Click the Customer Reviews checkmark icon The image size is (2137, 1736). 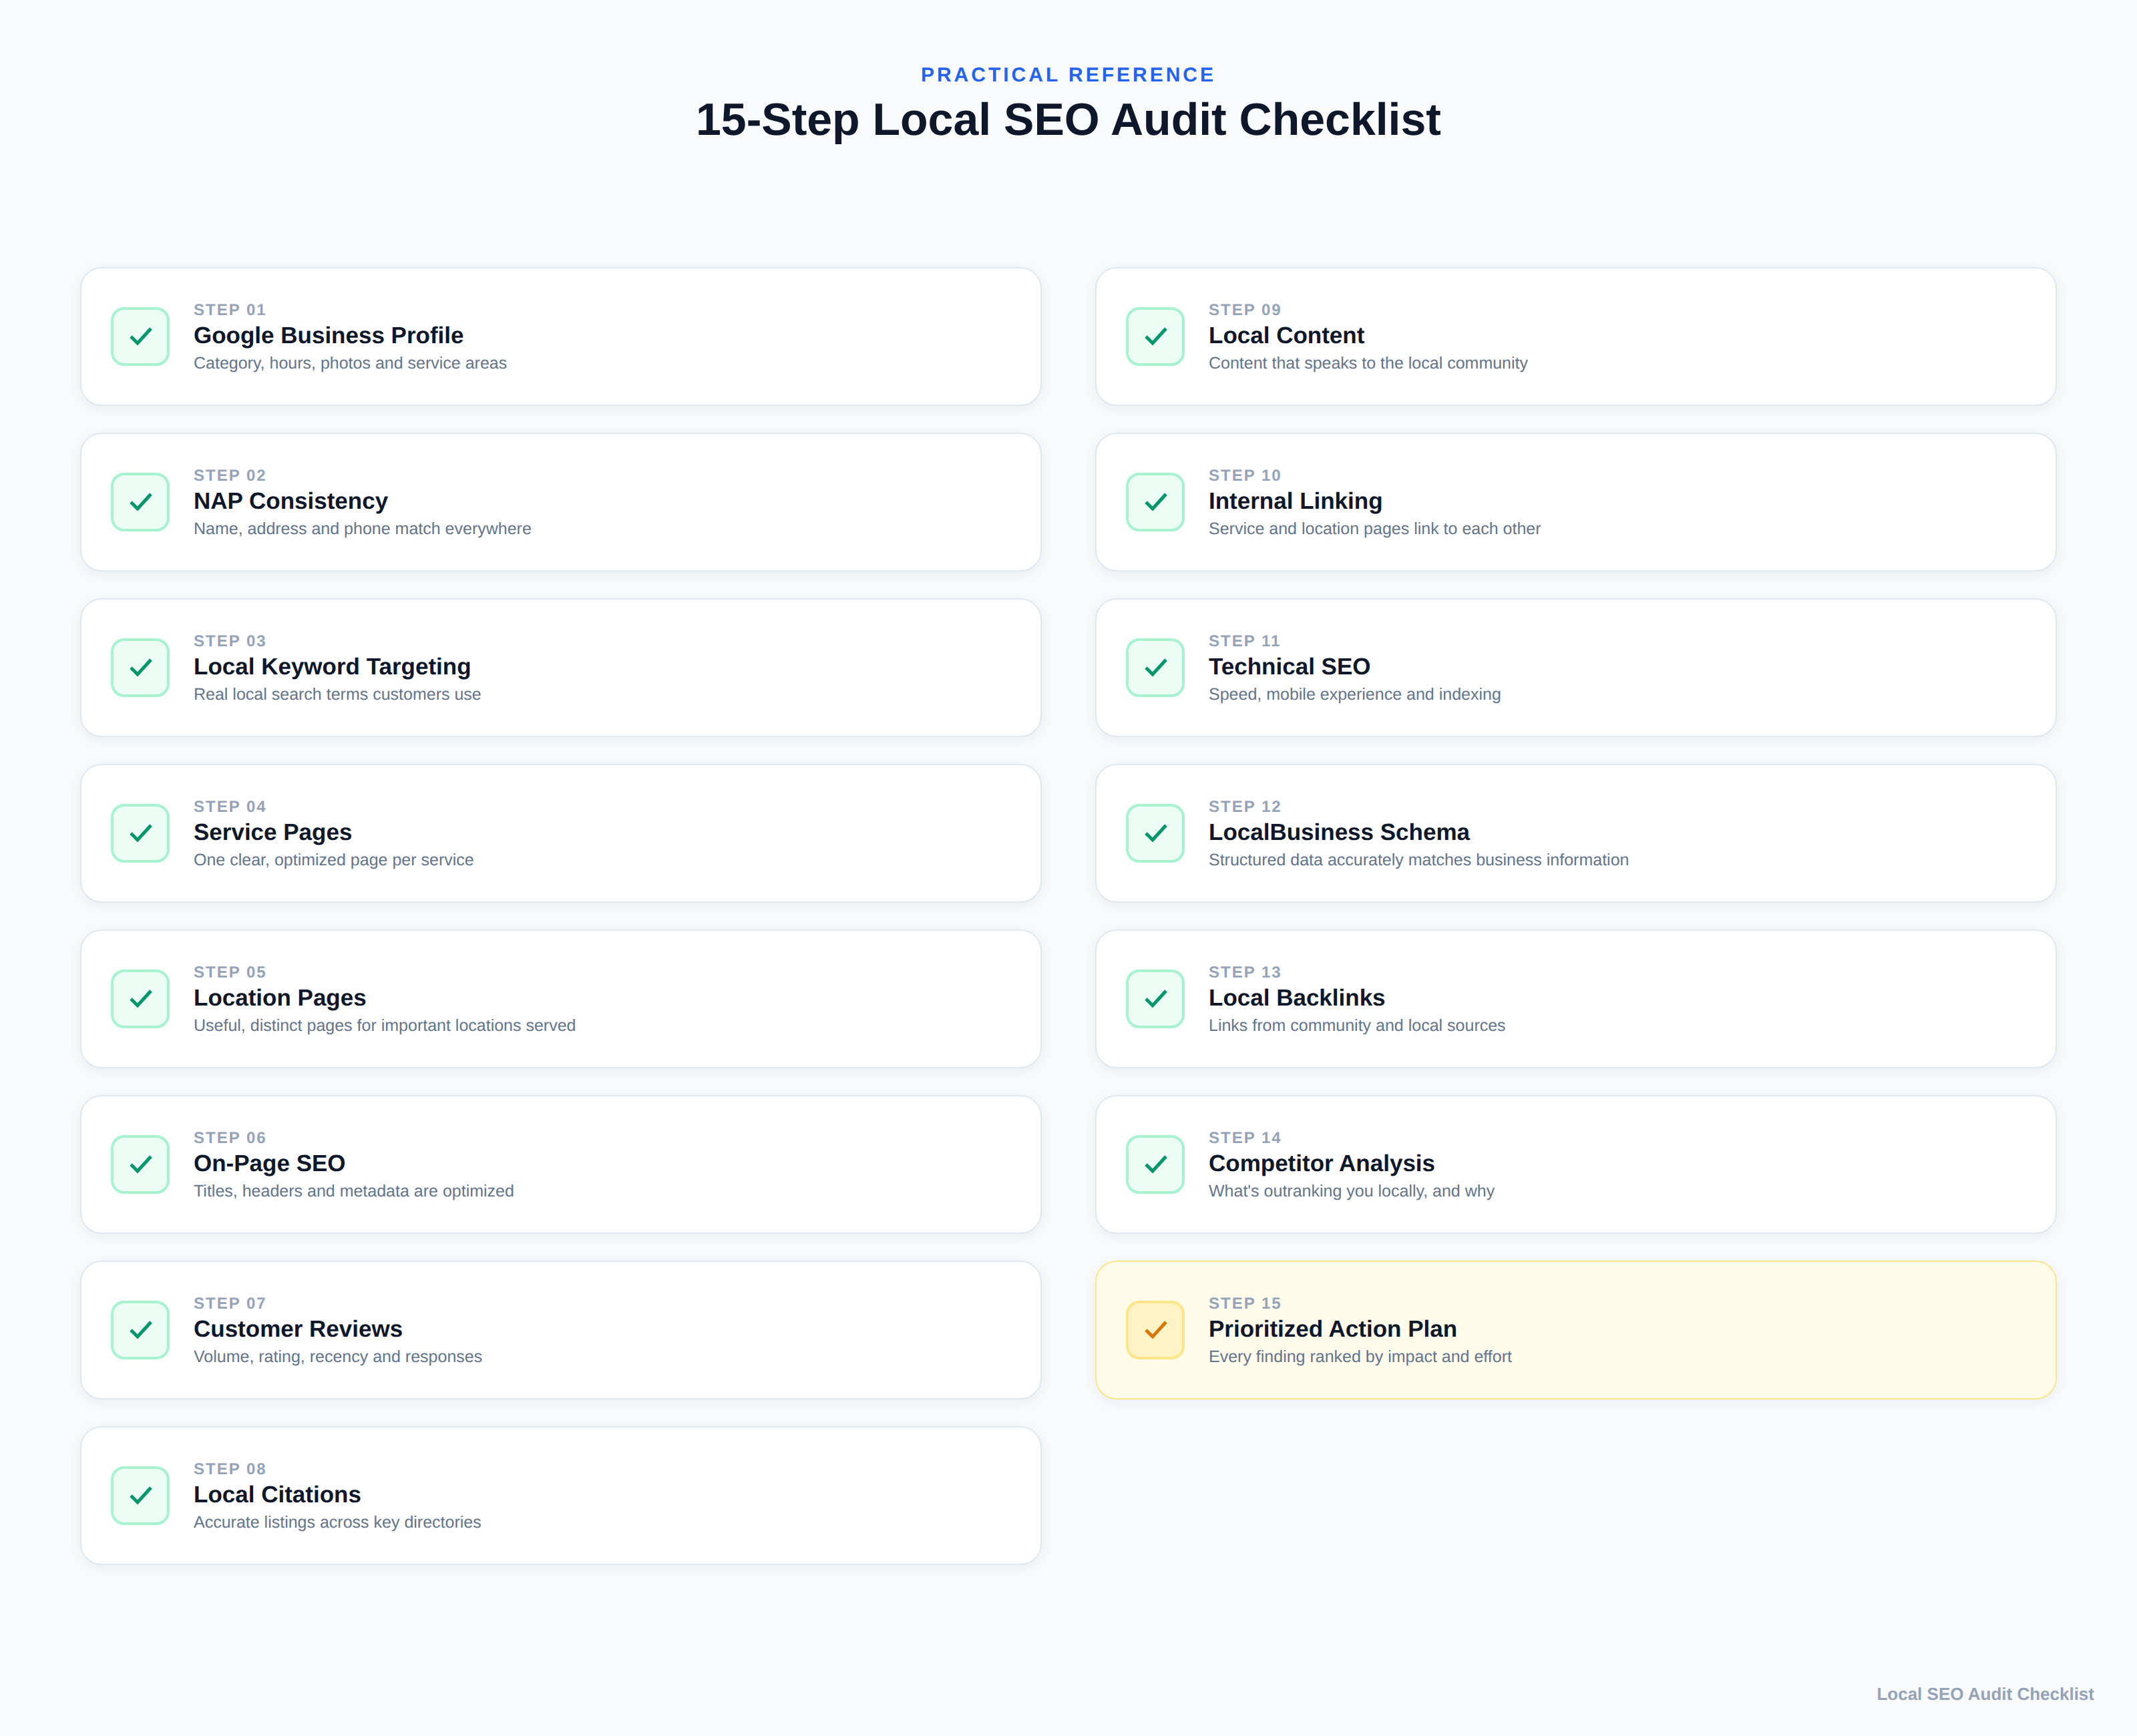click(140, 1330)
